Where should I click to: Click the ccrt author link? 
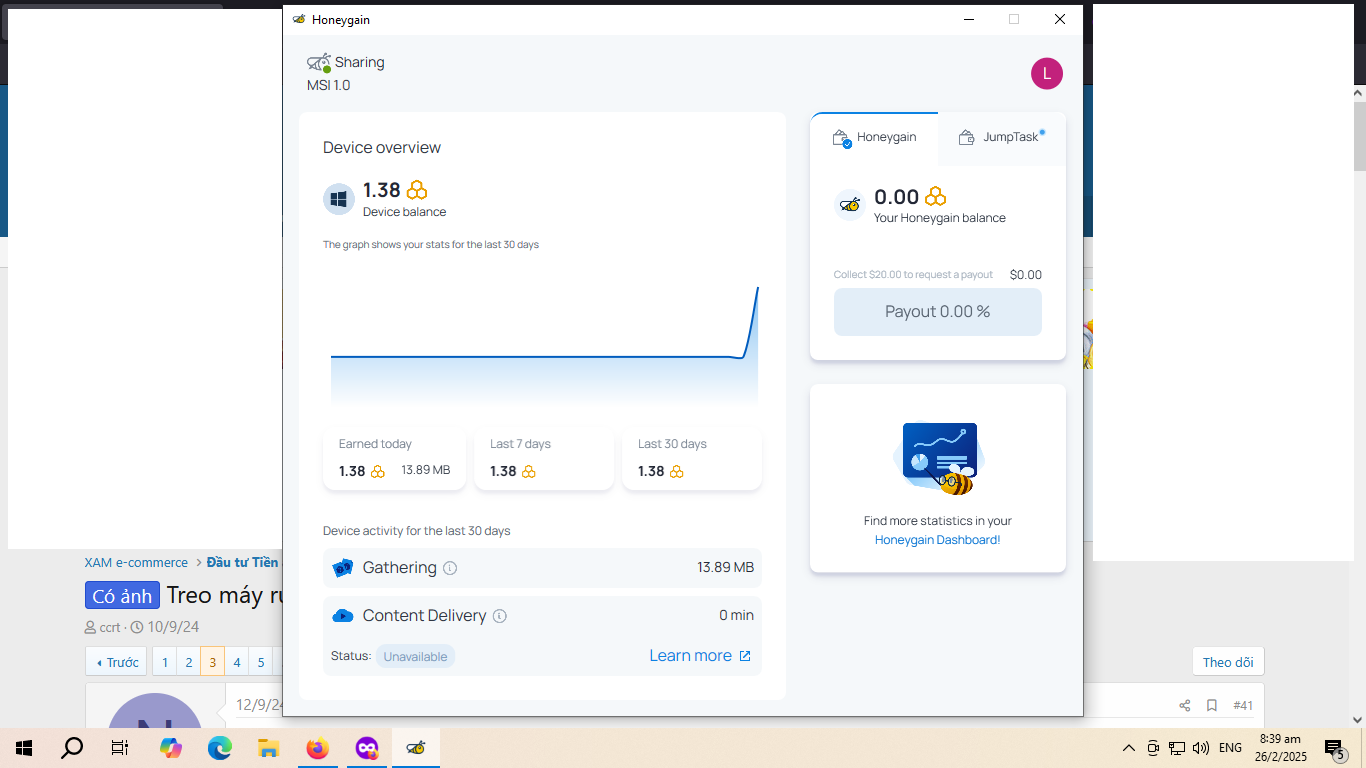(x=110, y=628)
